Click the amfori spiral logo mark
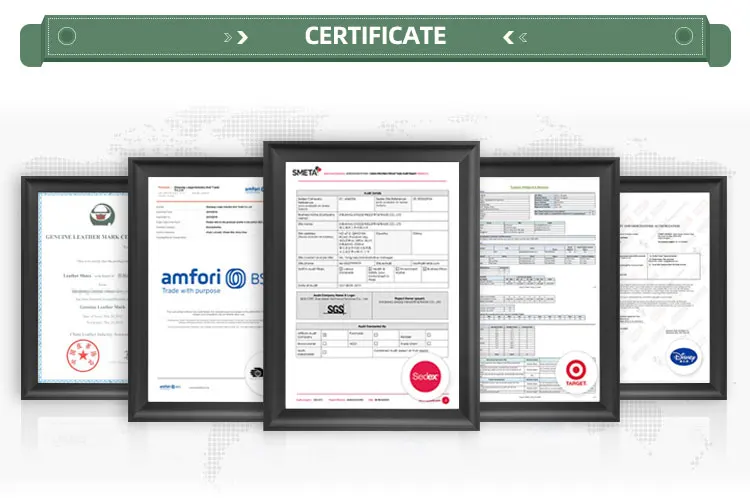 tap(236, 278)
